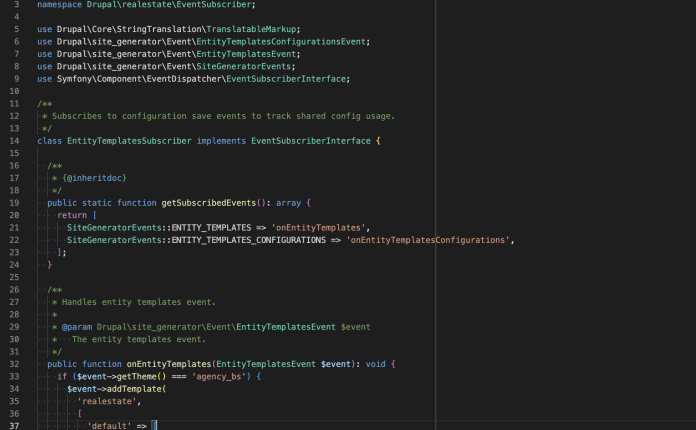Click line number 32 in the gutter
This screenshot has width=696, height=430.
(x=15, y=363)
